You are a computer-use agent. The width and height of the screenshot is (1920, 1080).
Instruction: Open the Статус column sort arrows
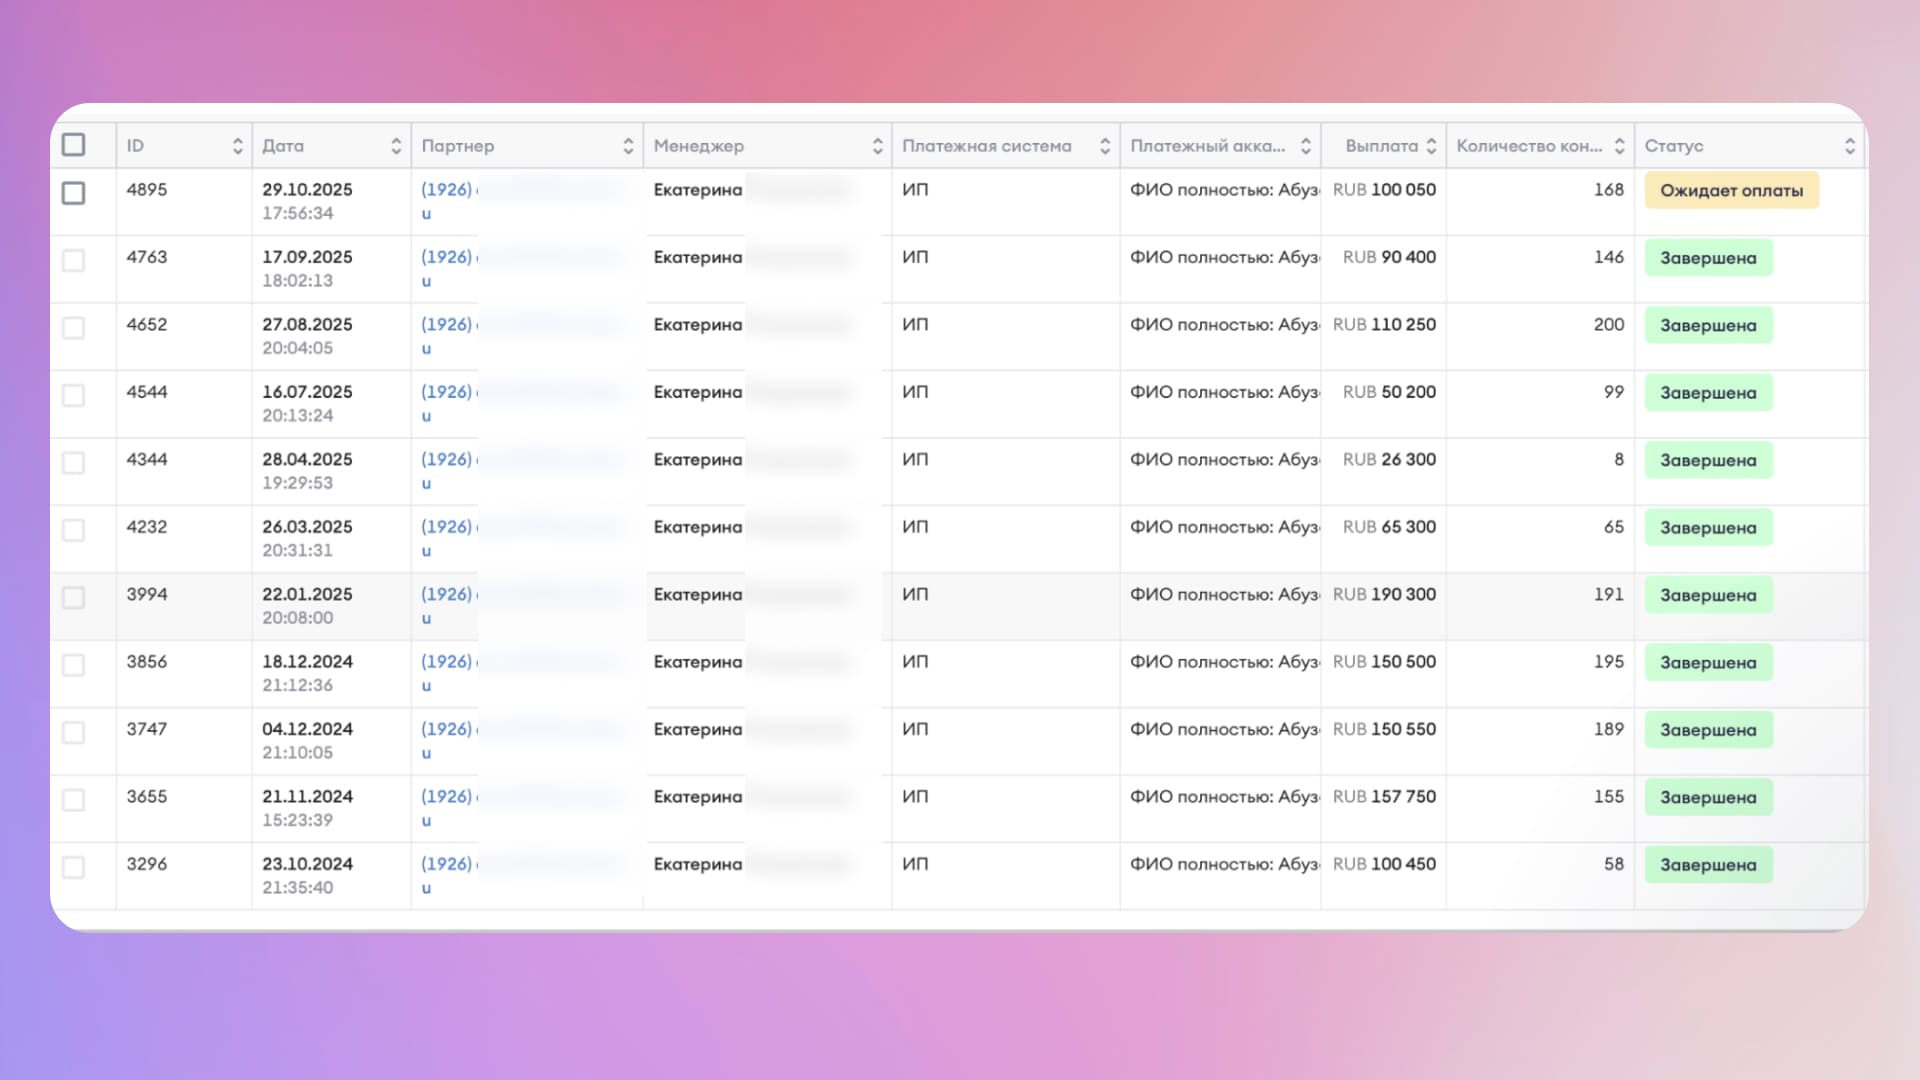[1849, 146]
